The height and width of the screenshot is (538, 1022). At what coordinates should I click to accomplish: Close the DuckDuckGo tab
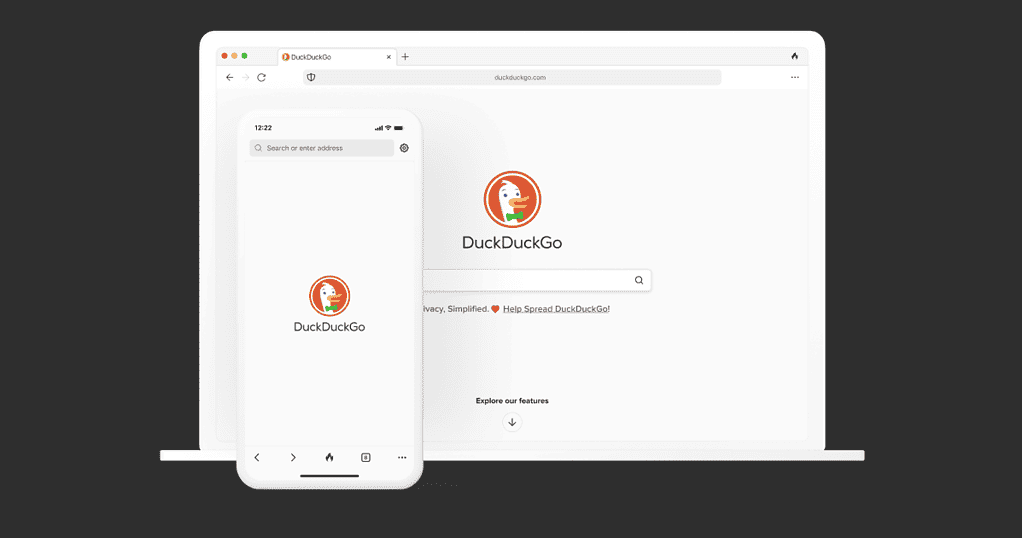388,57
